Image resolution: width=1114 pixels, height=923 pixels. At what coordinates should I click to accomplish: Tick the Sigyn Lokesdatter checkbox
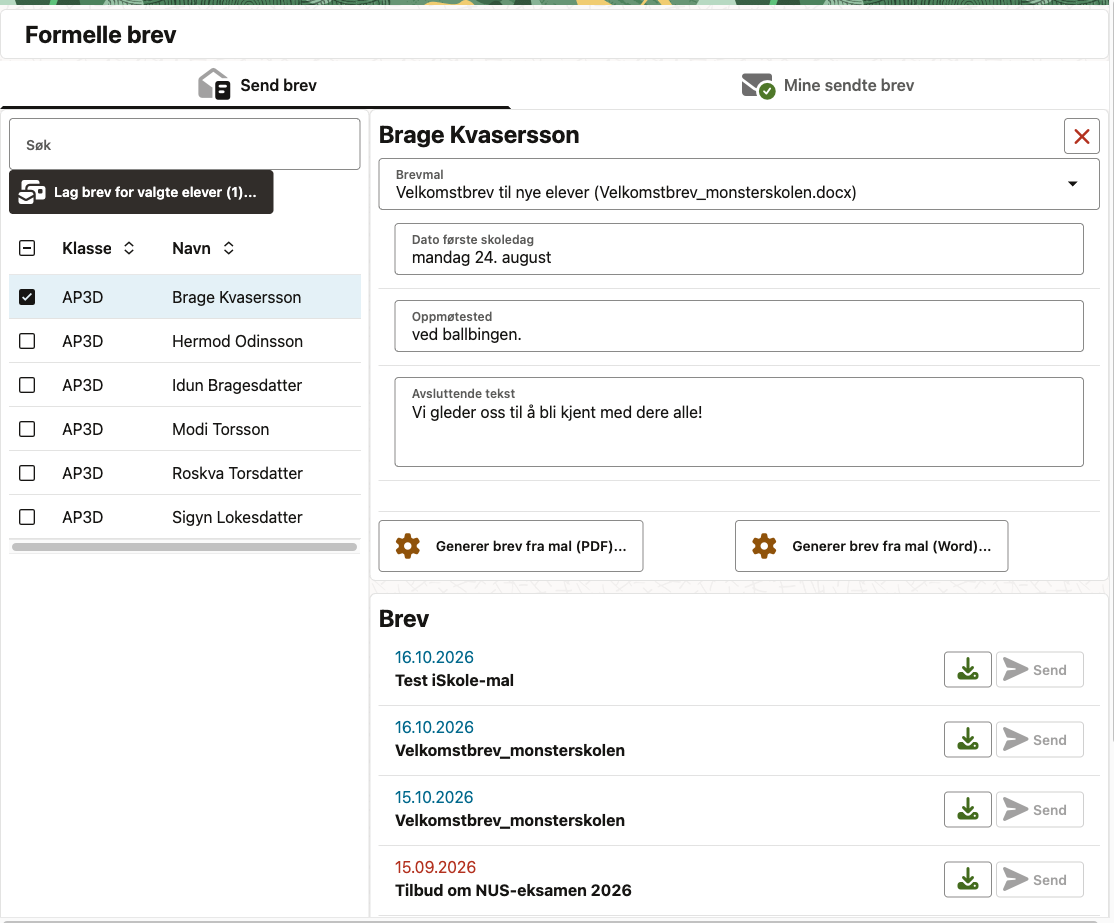(27, 517)
